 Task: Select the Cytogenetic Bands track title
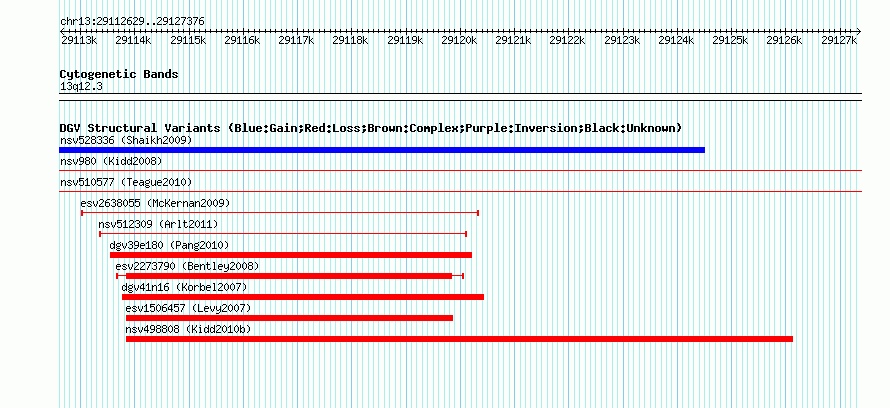119,74
